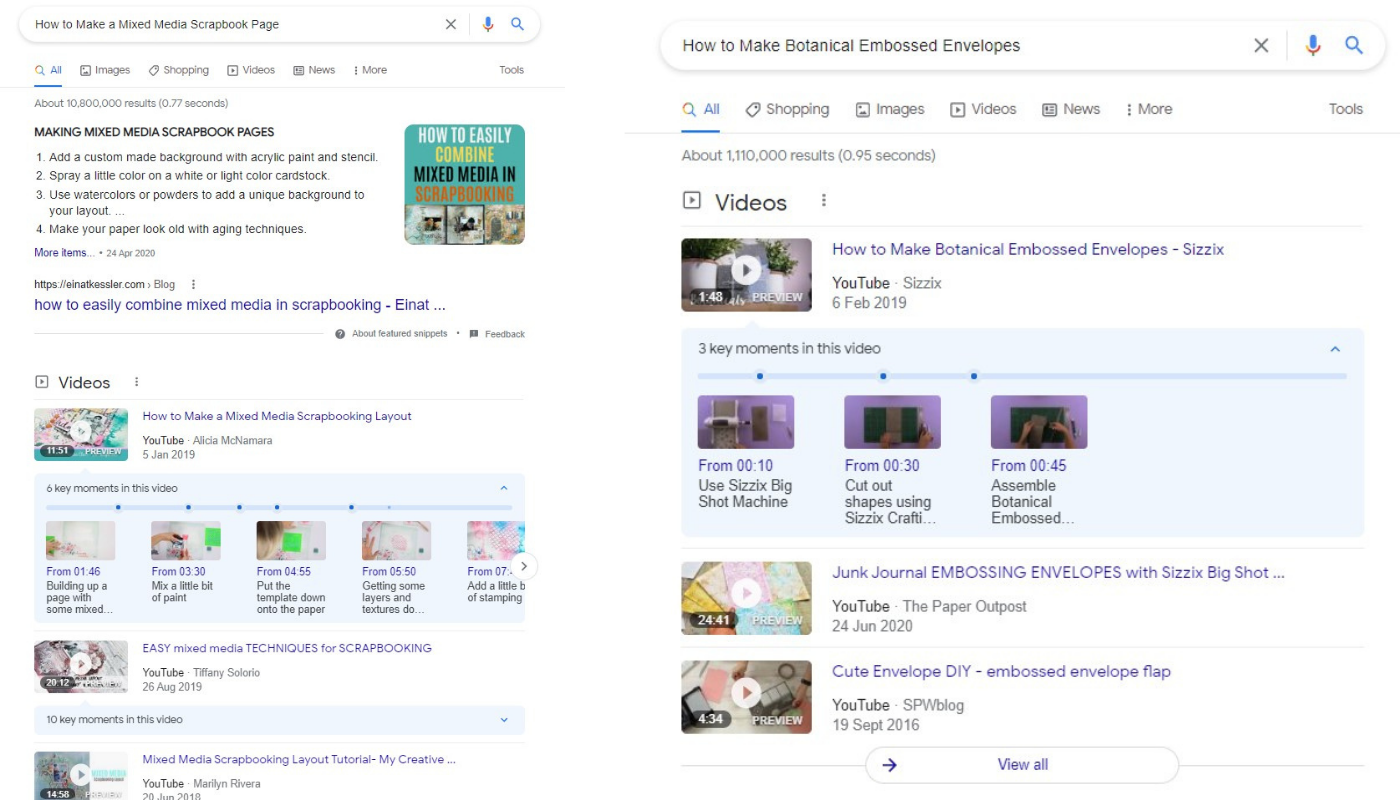Switch to Shopping tab in right search
This screenshot has height=800, width=1400.
[787, 109]
